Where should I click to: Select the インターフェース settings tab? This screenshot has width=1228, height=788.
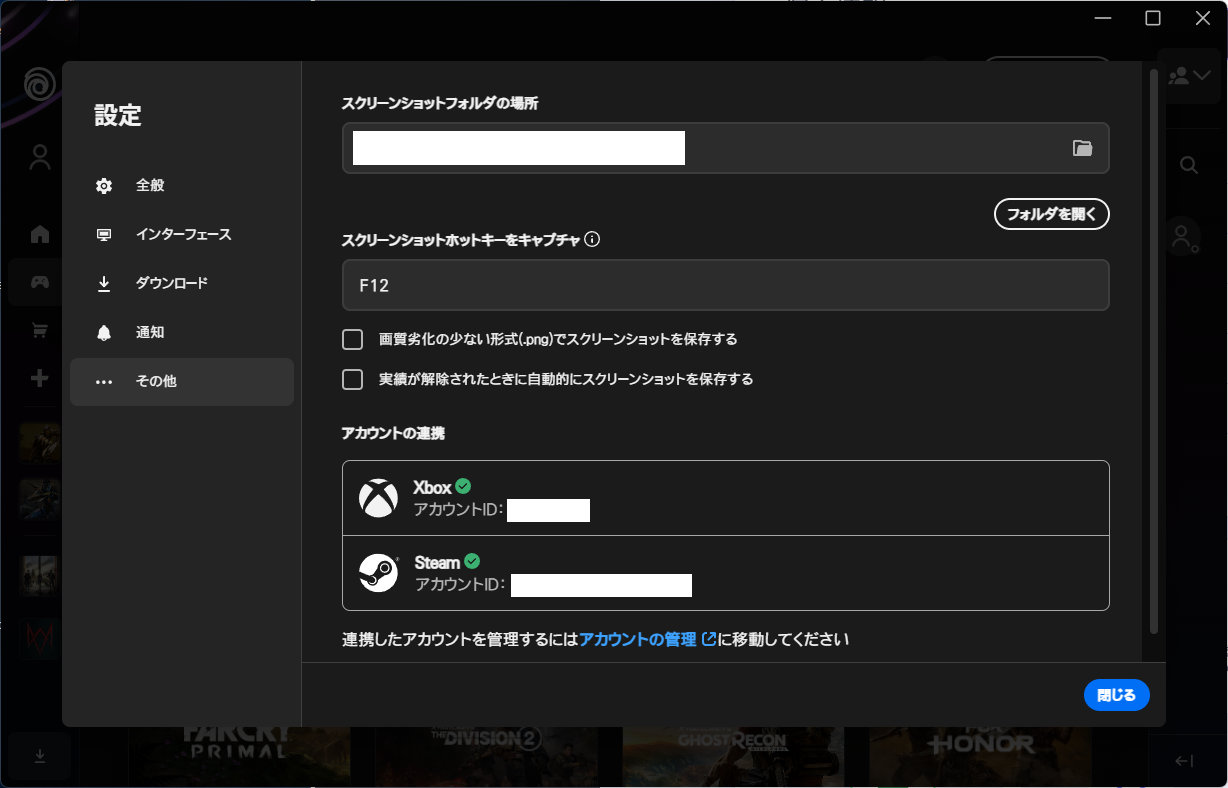coord(181,235)
